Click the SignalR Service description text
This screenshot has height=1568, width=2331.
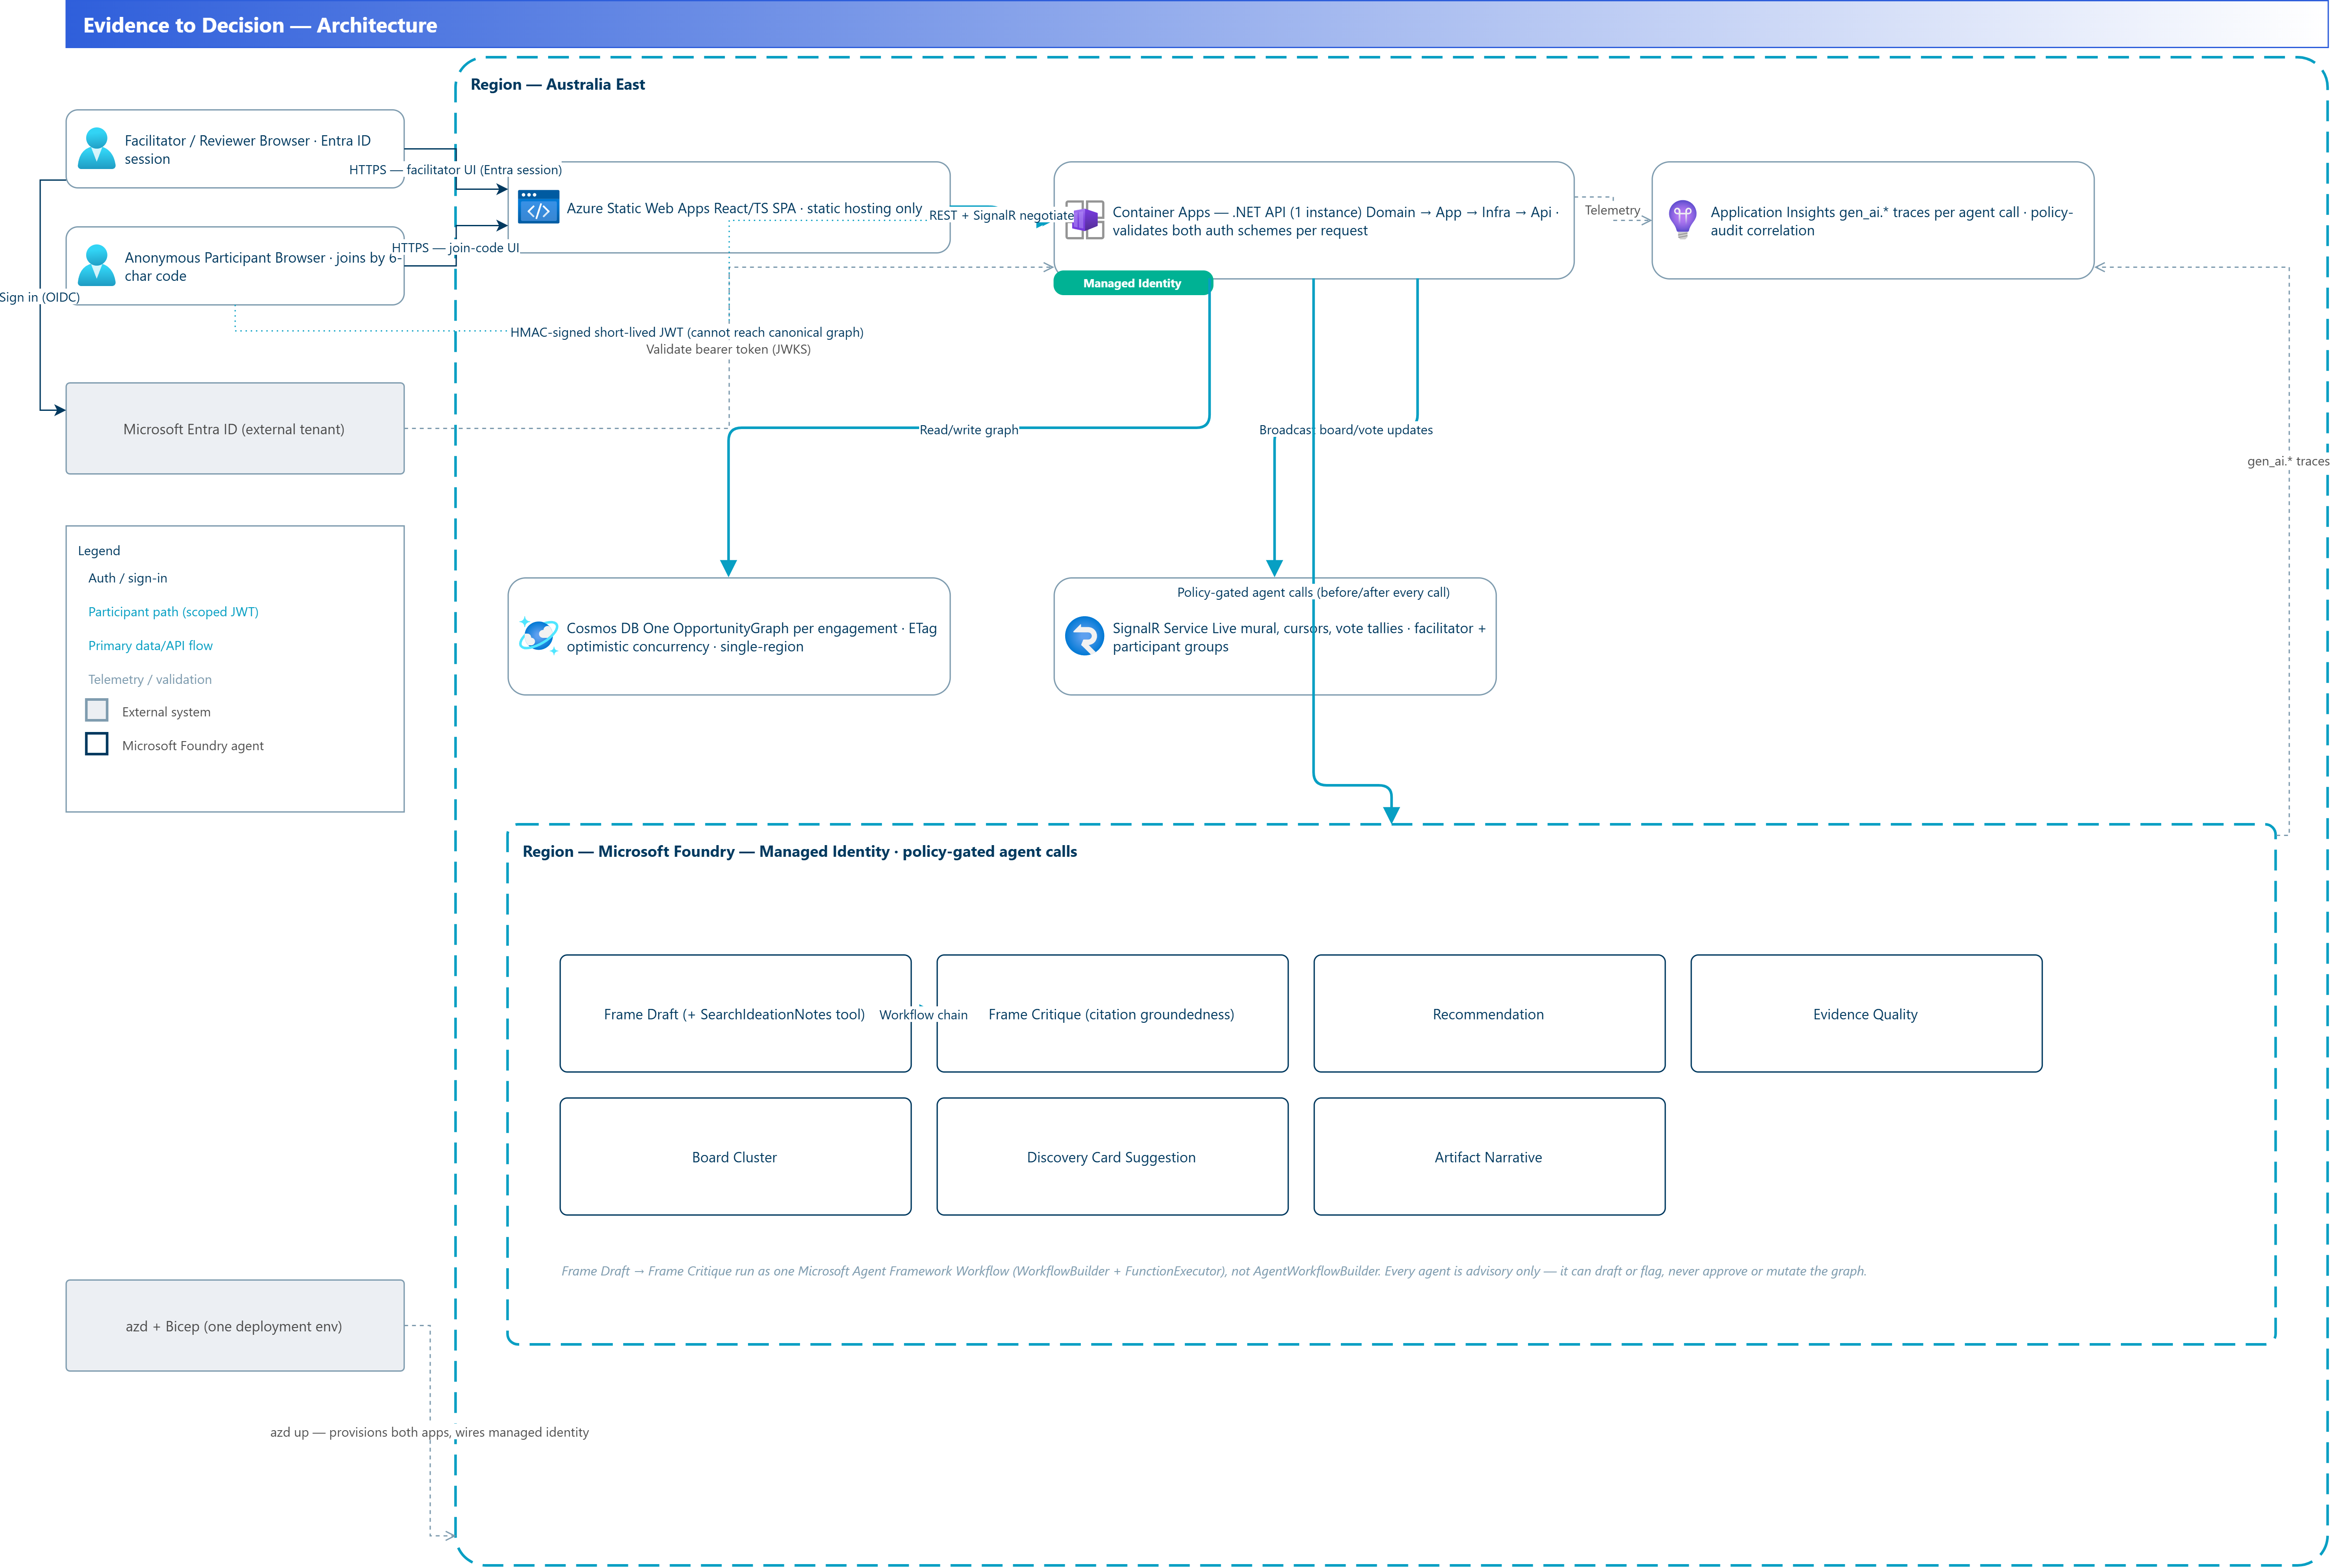[1299, 637]
